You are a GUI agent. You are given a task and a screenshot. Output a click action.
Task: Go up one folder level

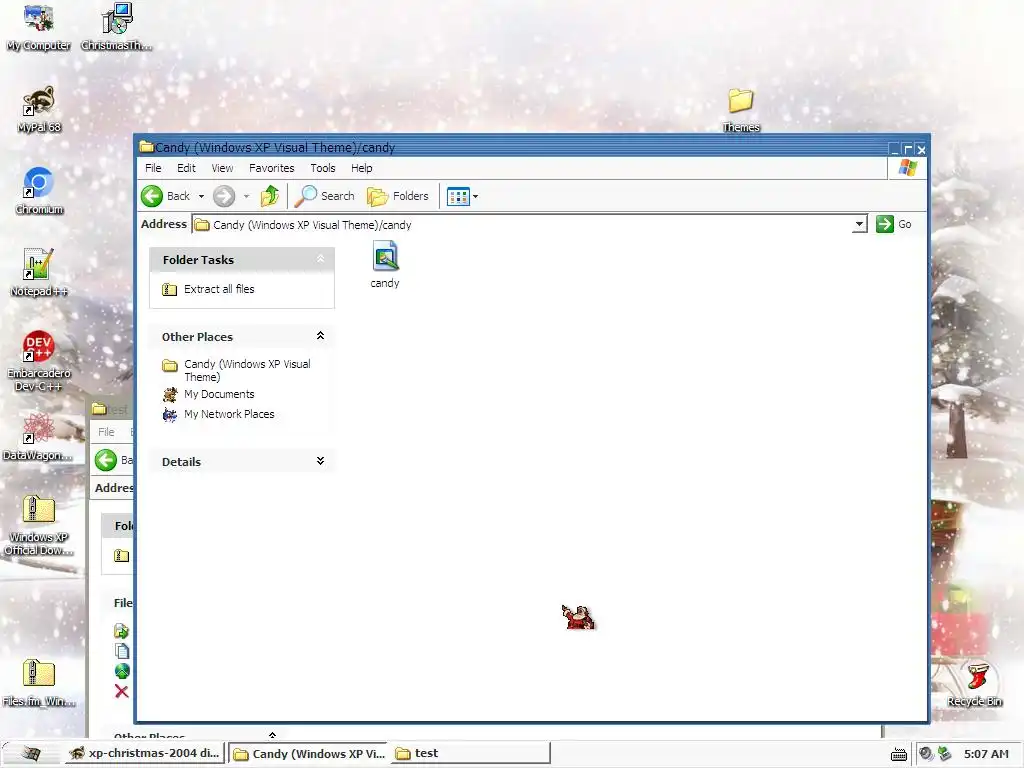point(269,196)
